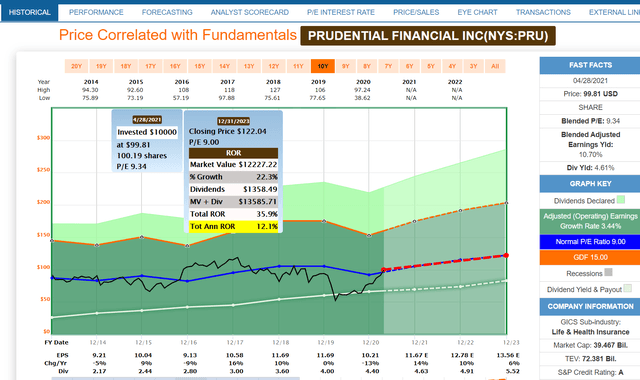Click the Blended P/E: 9.34 fact
640x380 pixels.
(x=590, y=121)
